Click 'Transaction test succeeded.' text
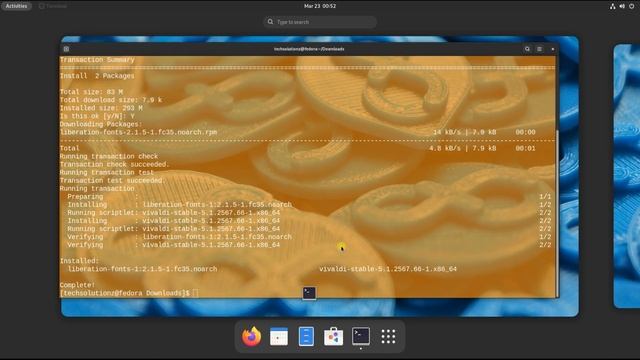 coord(112,180)
